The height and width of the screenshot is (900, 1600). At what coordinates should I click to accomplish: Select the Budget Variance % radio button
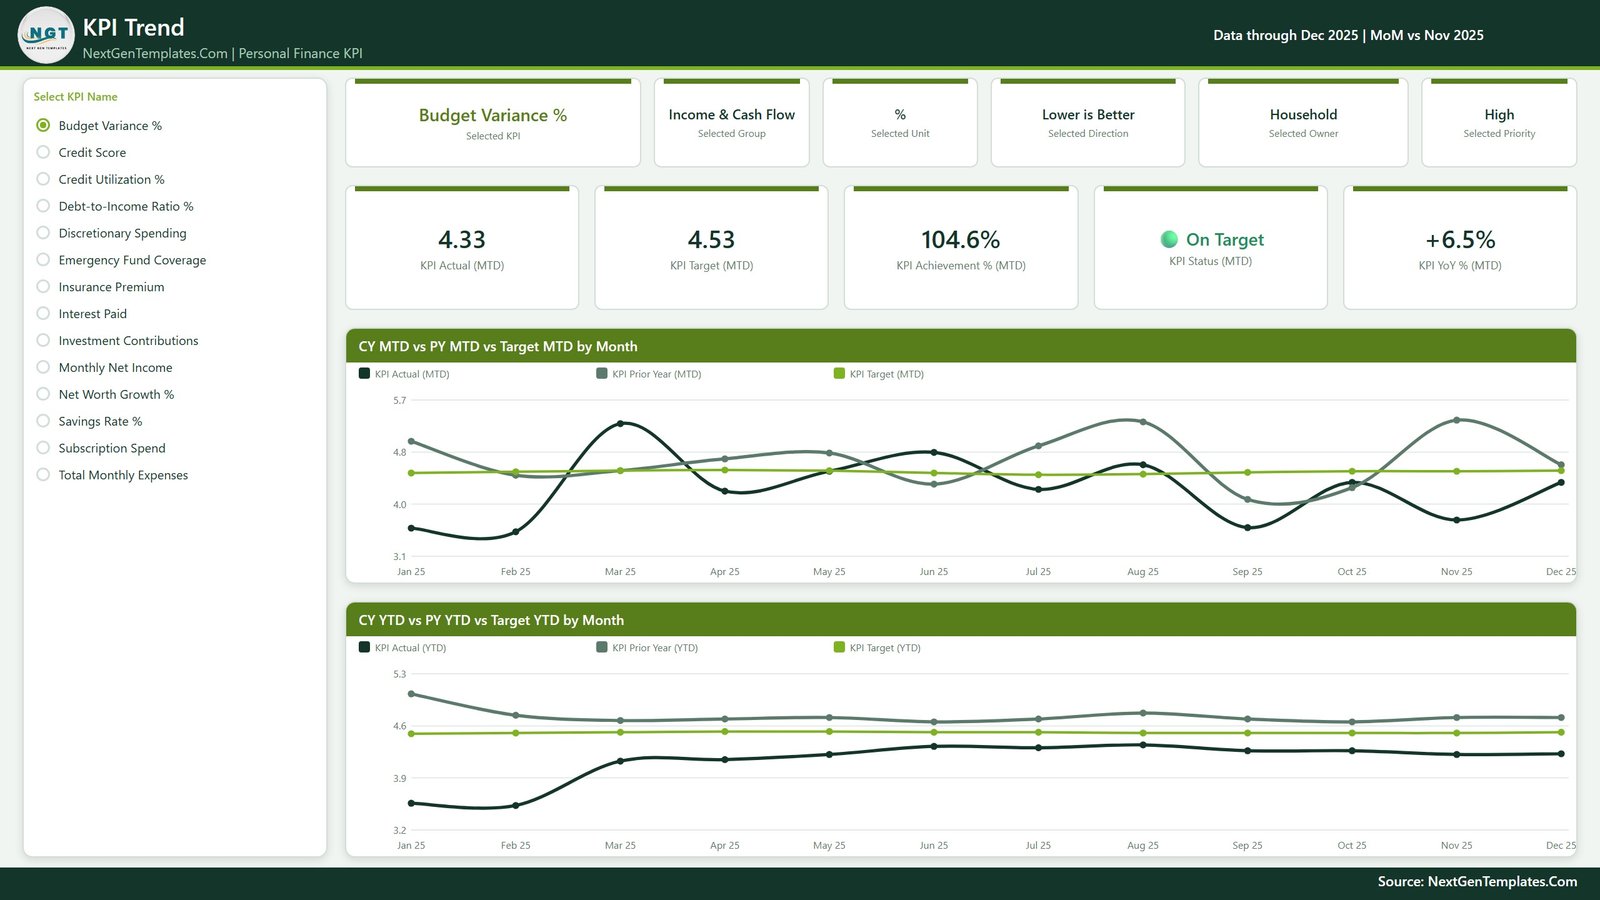(x=43, y=125)
